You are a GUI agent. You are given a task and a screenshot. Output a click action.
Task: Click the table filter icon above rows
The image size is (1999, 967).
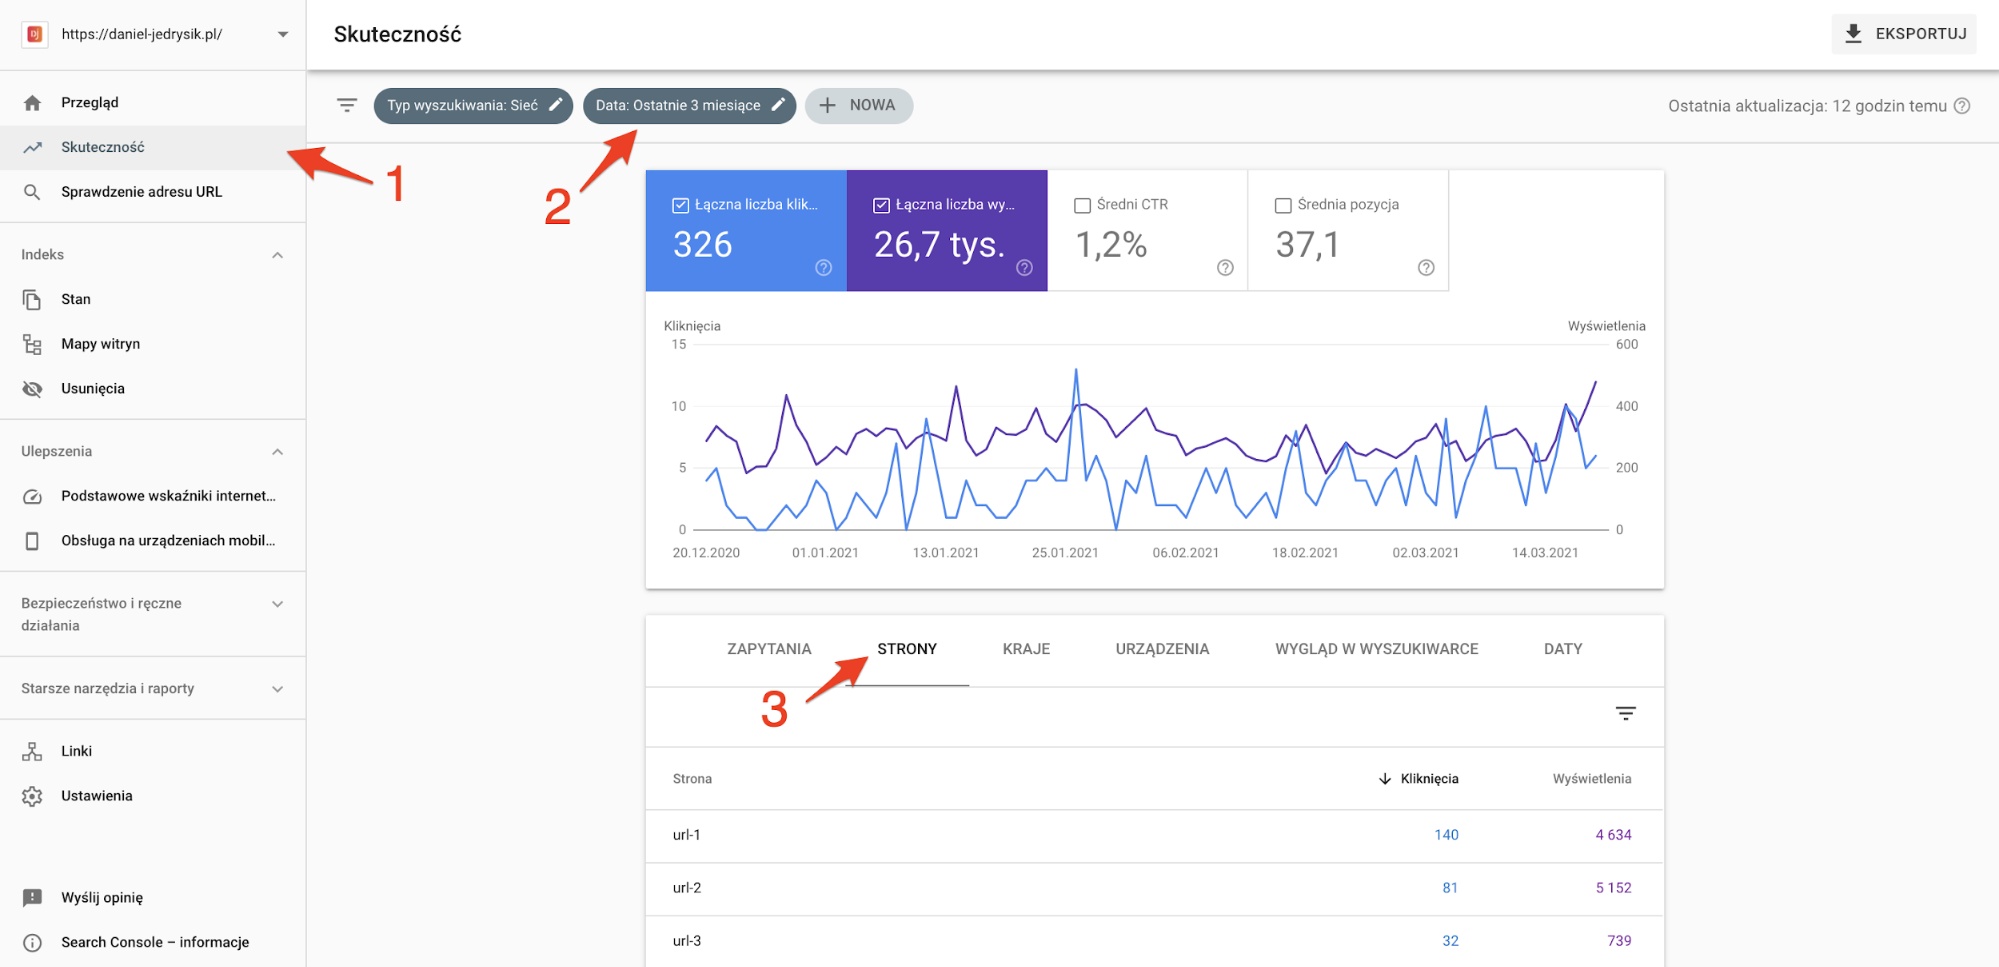pyautogui.click(x=1626, y=713)
